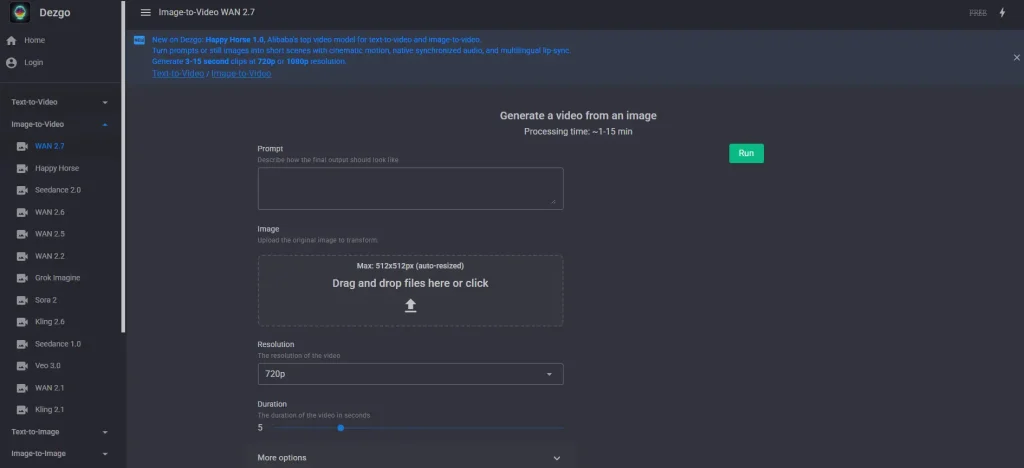
Task: Open the hamburger menu icon
Action: click(146, 12)
